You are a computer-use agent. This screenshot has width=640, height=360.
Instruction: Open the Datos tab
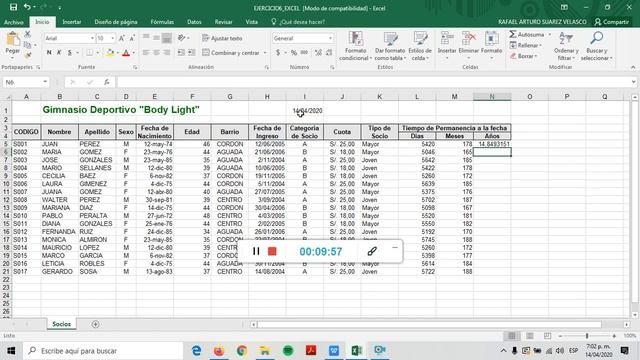pos(194,22)
